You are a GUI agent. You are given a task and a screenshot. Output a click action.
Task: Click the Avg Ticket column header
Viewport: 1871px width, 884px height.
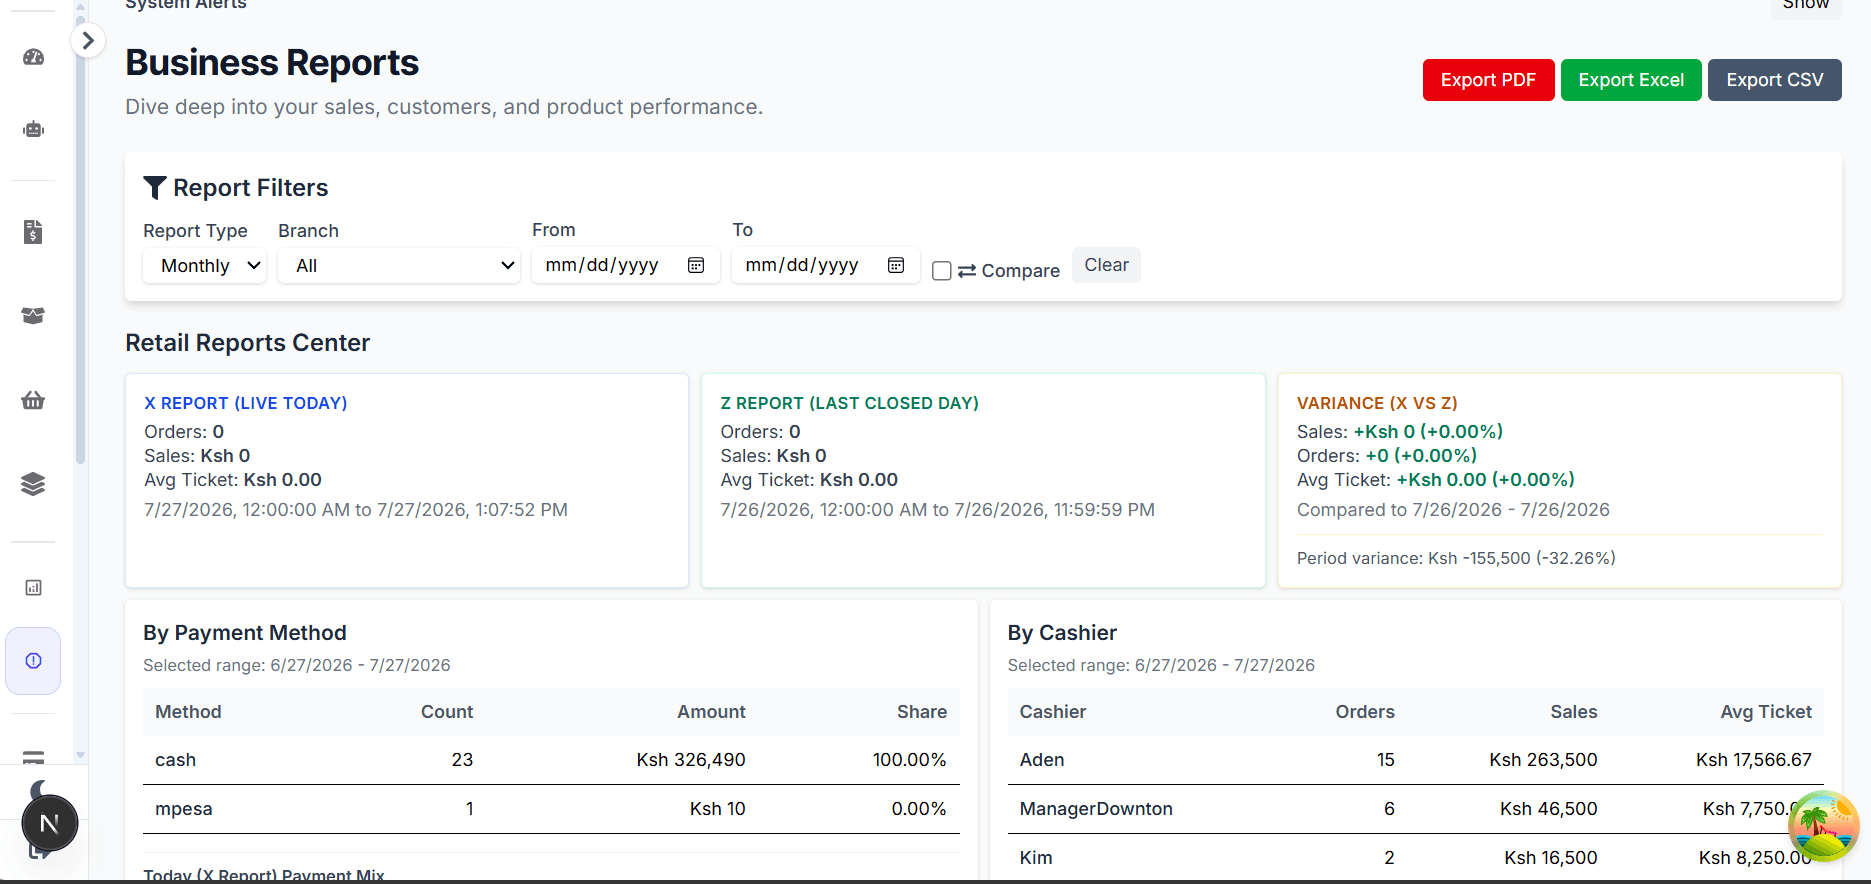click(1766, 712)
